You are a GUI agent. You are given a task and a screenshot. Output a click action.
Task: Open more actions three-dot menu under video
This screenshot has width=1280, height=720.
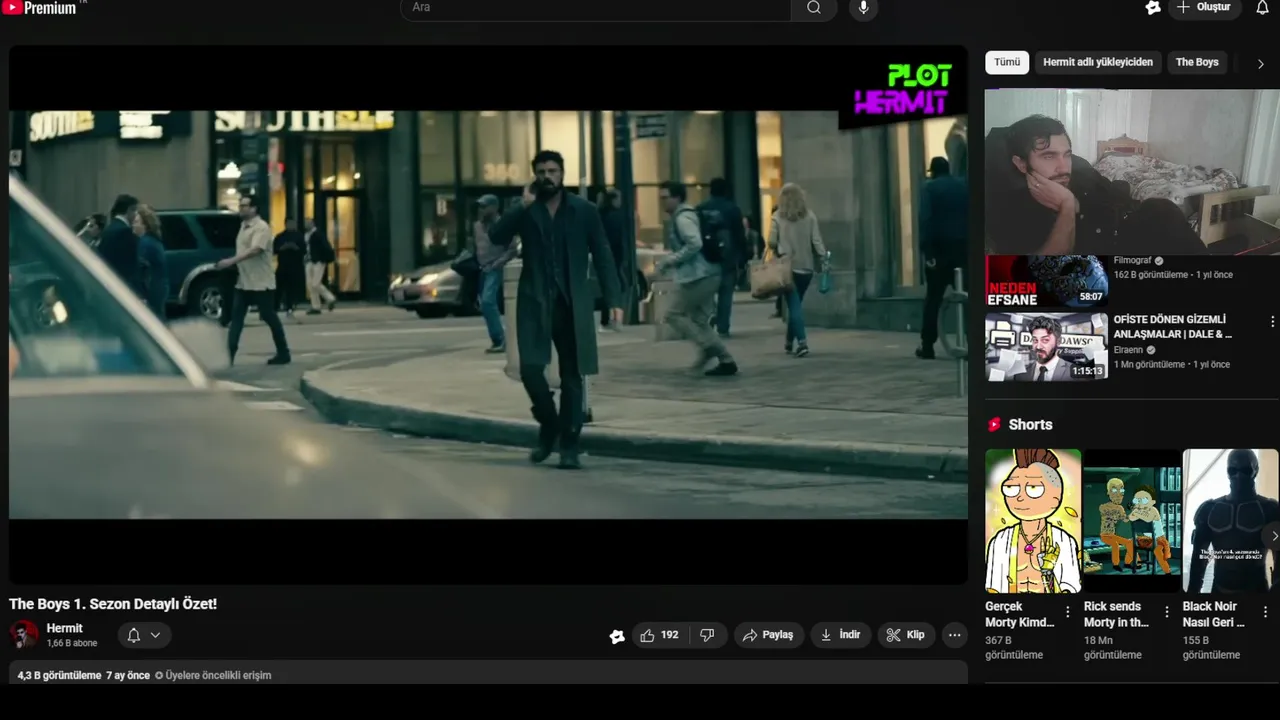pyautogui.click(x=955, y=635)
